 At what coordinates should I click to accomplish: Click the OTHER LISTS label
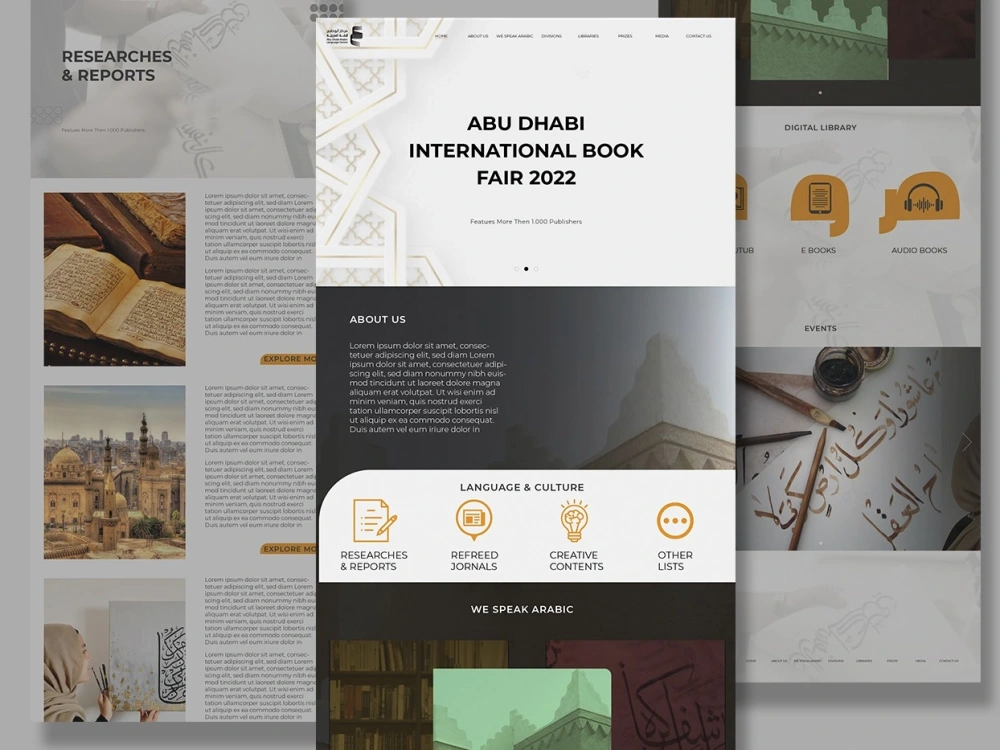tap(675, 561)
